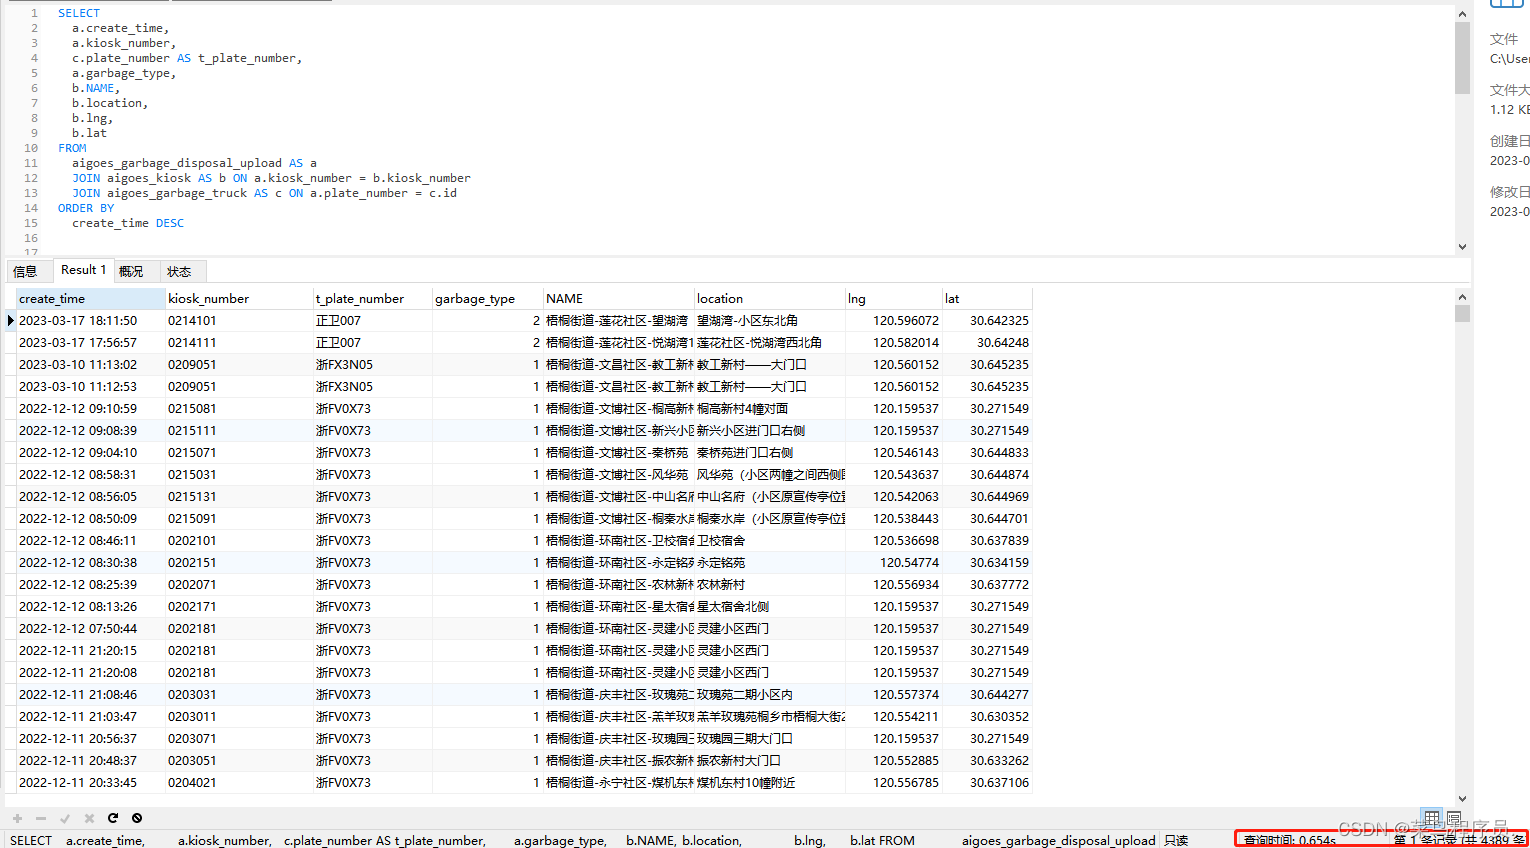
Task: Select the Result 1 tab
Action: [x=82, y=269]
